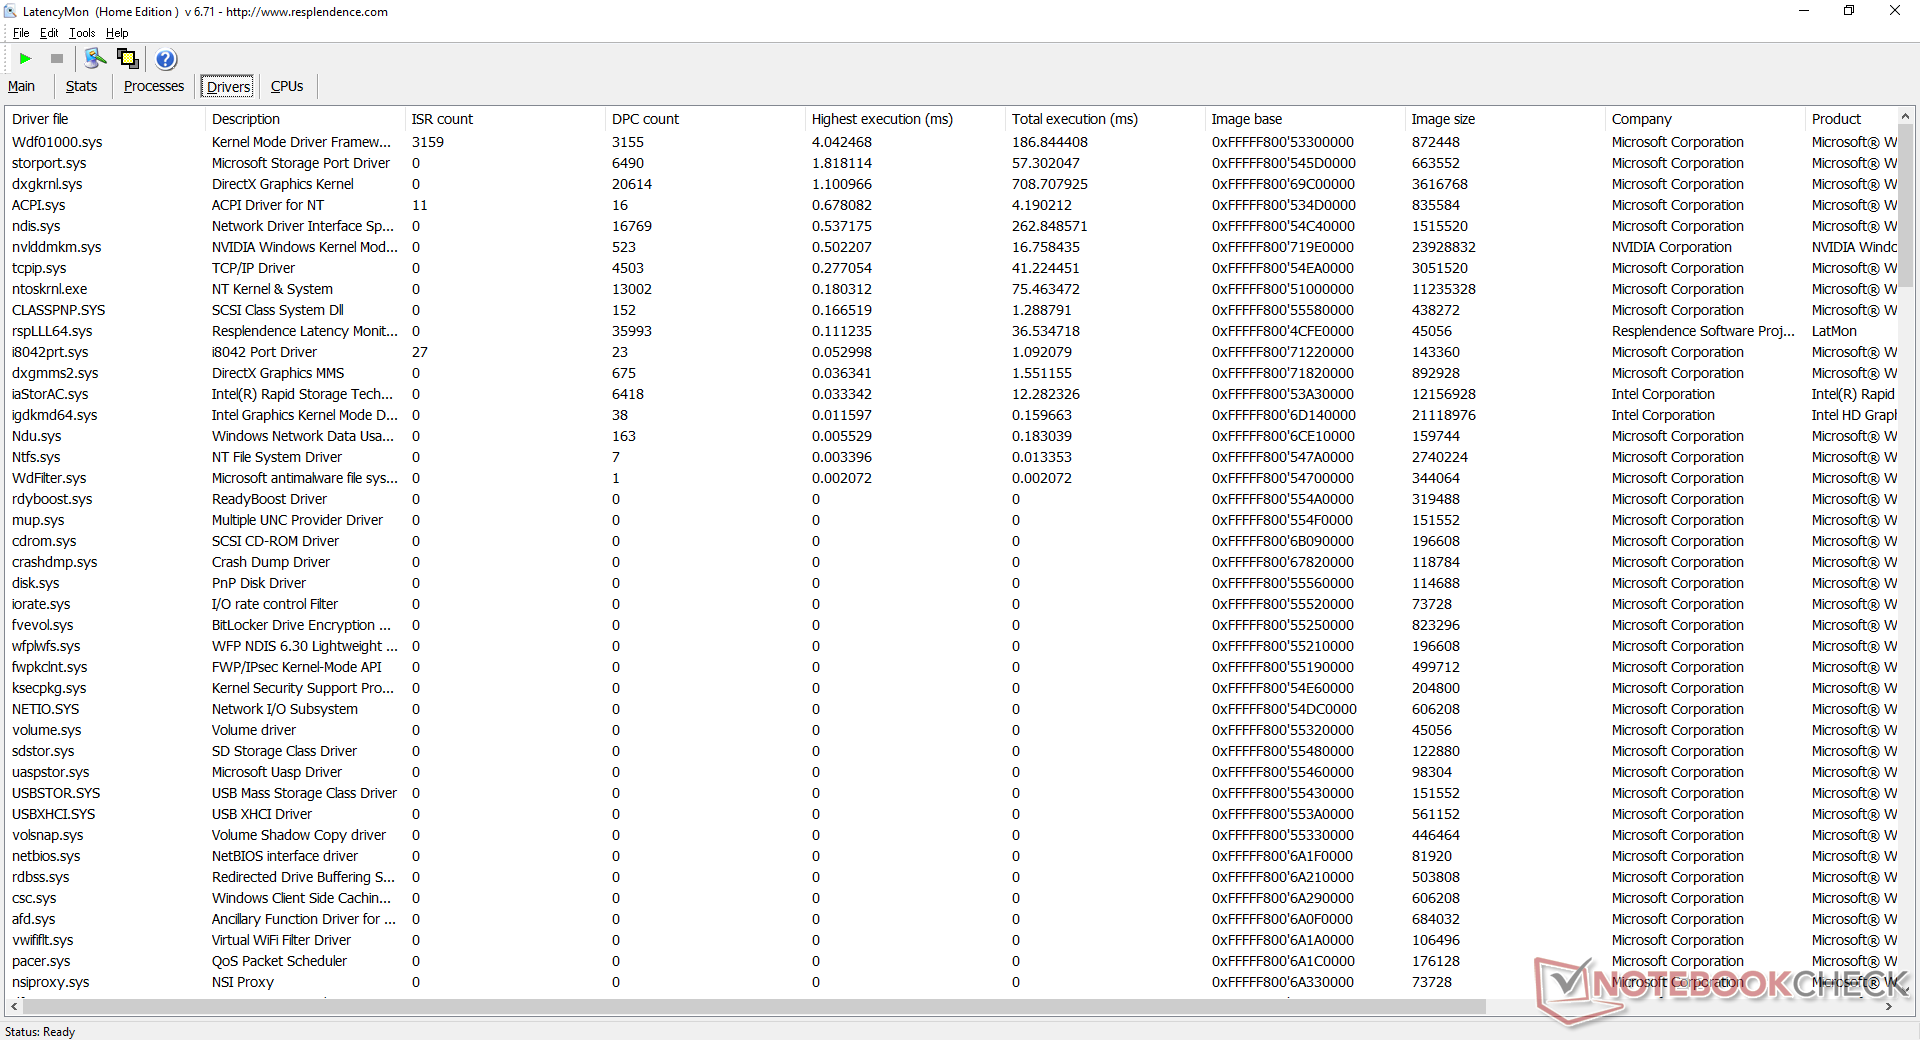1920x1040 pixels.
Task: Select the iaStorAC.sys driver row
Action: (x=951, y=394)
